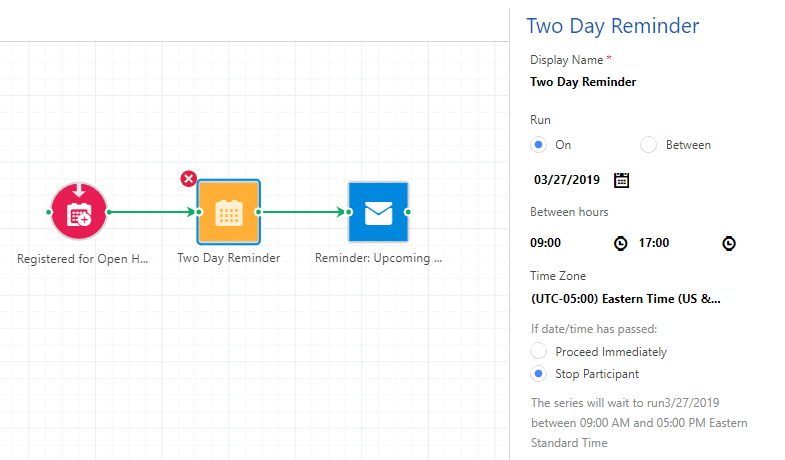Click the 'Between hours' label
Viewport: 785px width, 460px height.
[x=569, y=212]
